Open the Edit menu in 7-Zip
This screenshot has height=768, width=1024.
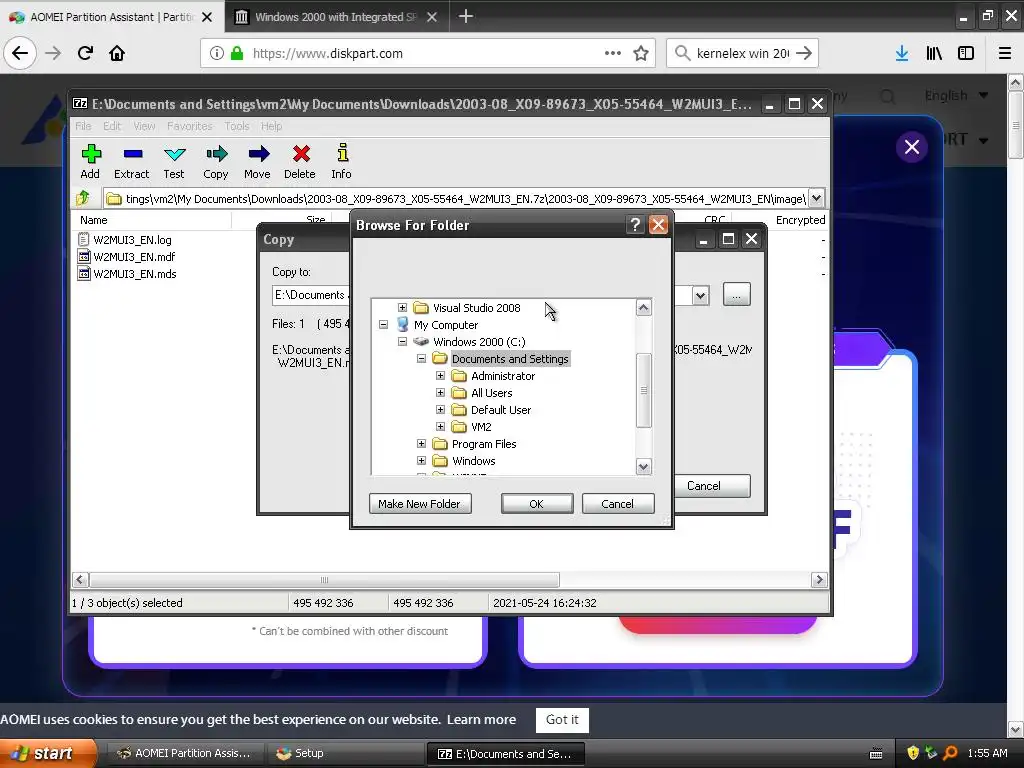pyautogui.click(x=112, y=126)
